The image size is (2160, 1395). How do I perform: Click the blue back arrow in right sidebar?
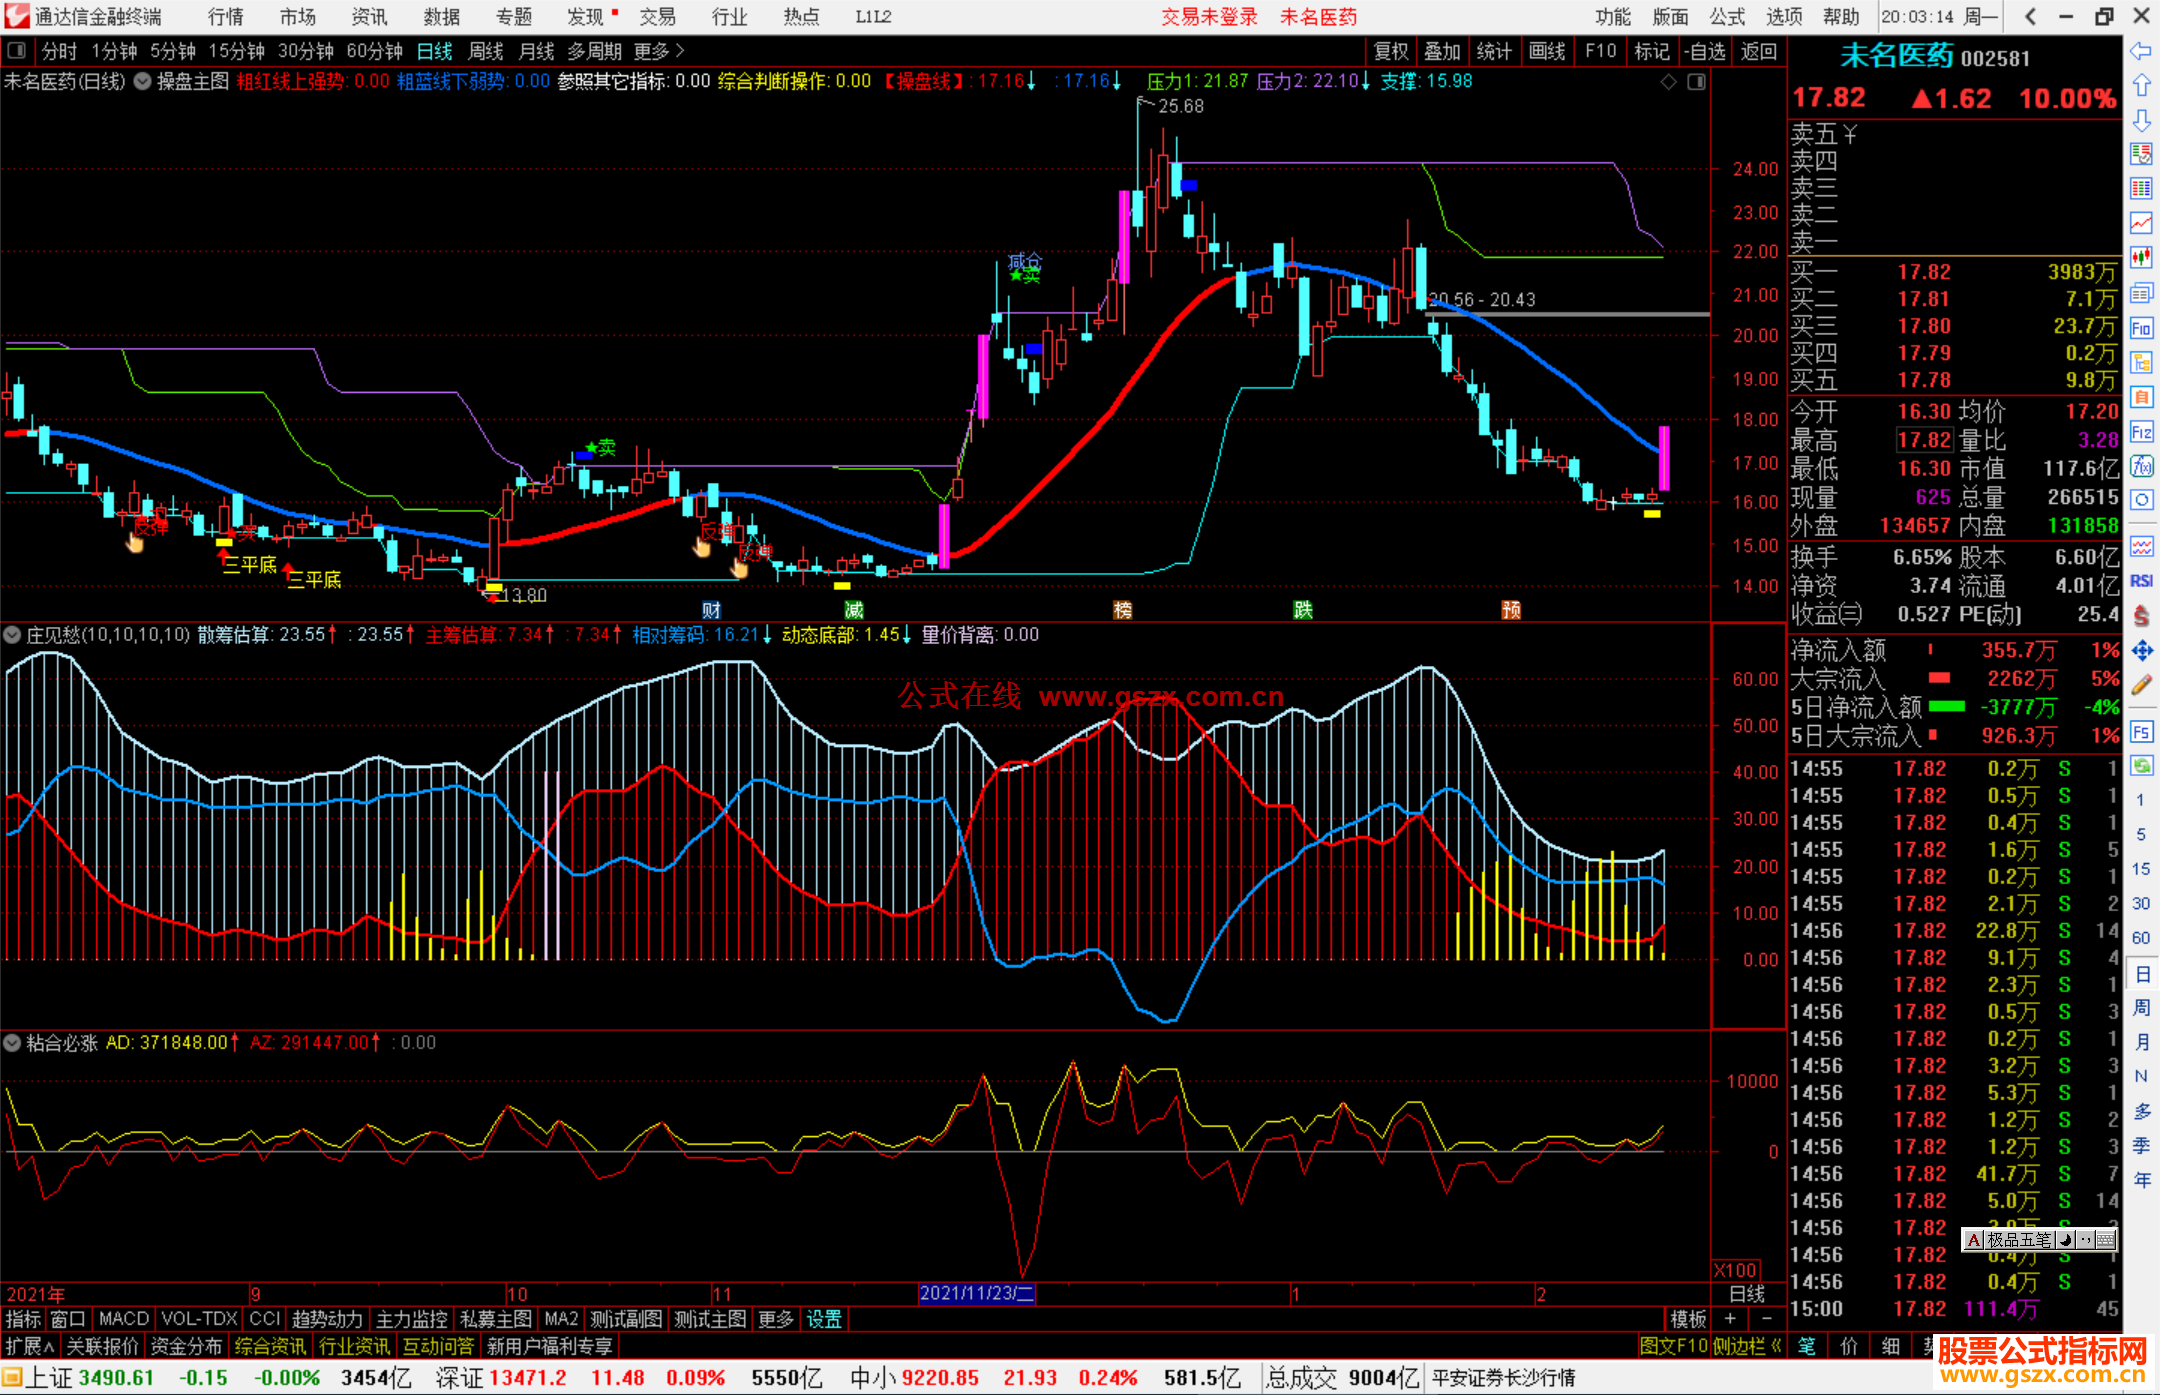[2141, 50]
